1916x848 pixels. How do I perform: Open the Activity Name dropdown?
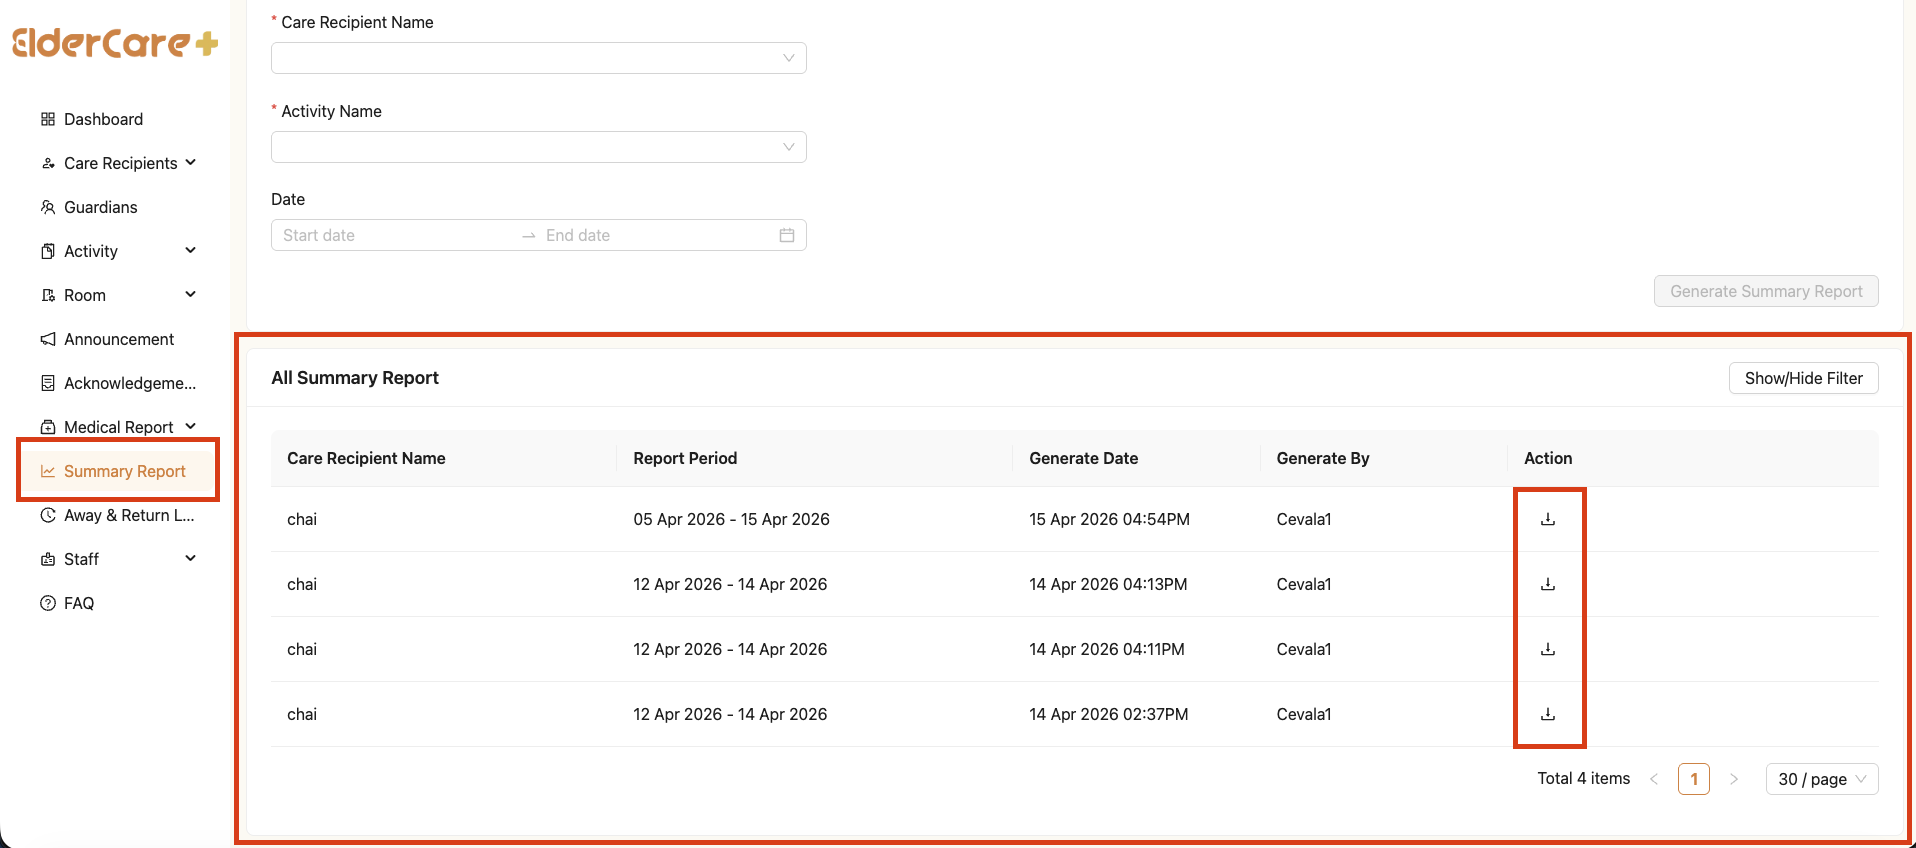(x=538, y=147)
